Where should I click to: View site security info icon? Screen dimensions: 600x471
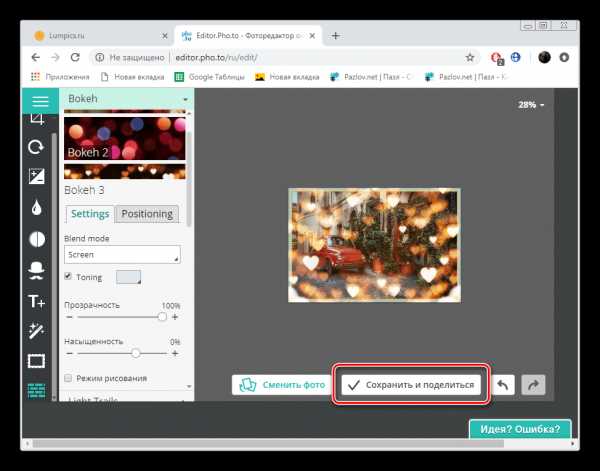[99, 58]
